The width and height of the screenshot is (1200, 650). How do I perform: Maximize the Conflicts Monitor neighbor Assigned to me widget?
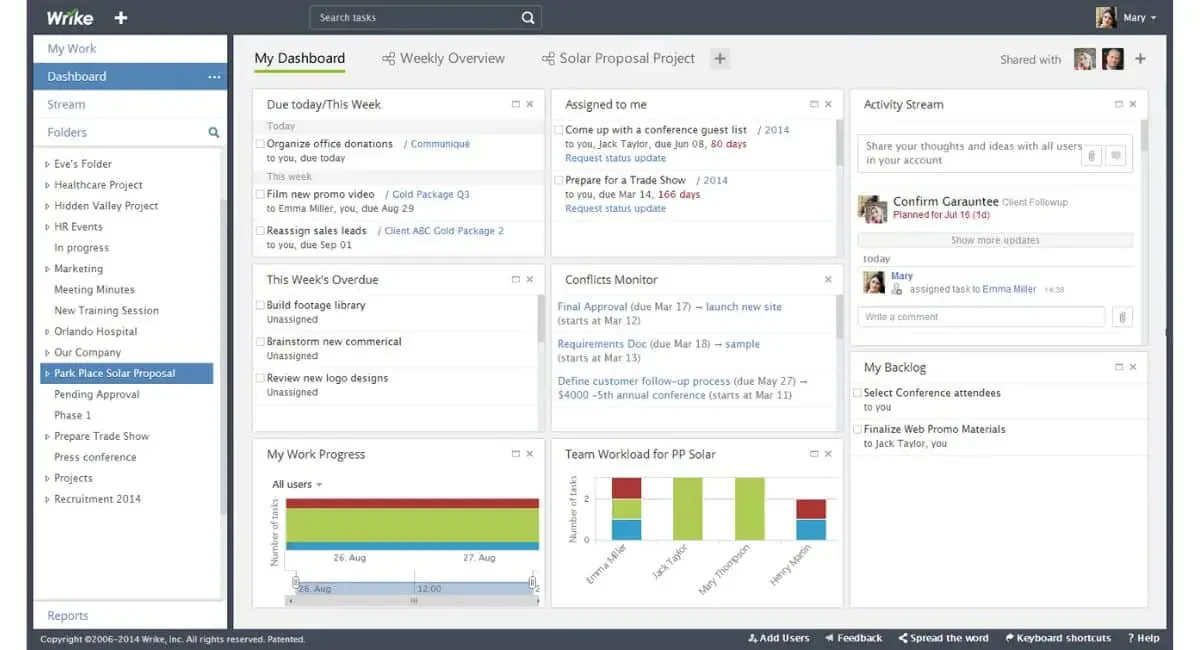[814, 104]
